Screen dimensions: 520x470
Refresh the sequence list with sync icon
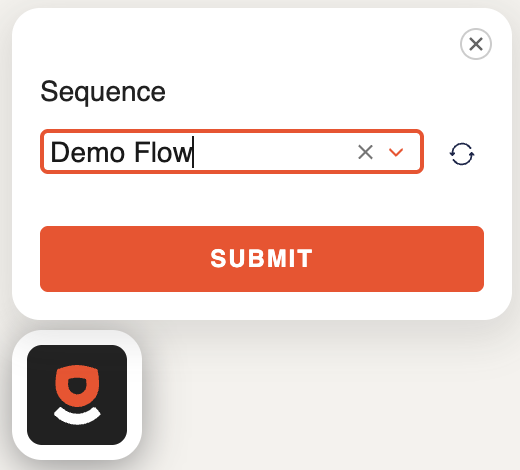[x=462, y=154]
